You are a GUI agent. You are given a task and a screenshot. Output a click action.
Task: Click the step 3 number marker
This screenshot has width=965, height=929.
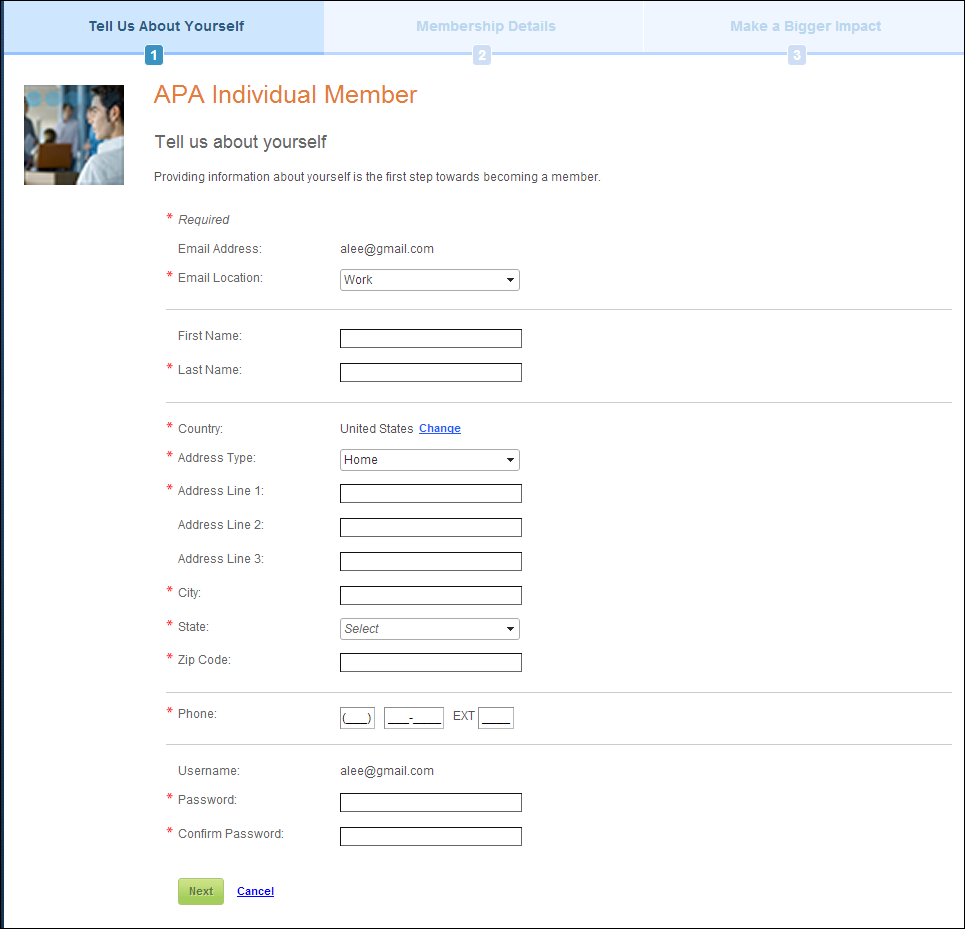click(797, 55)
